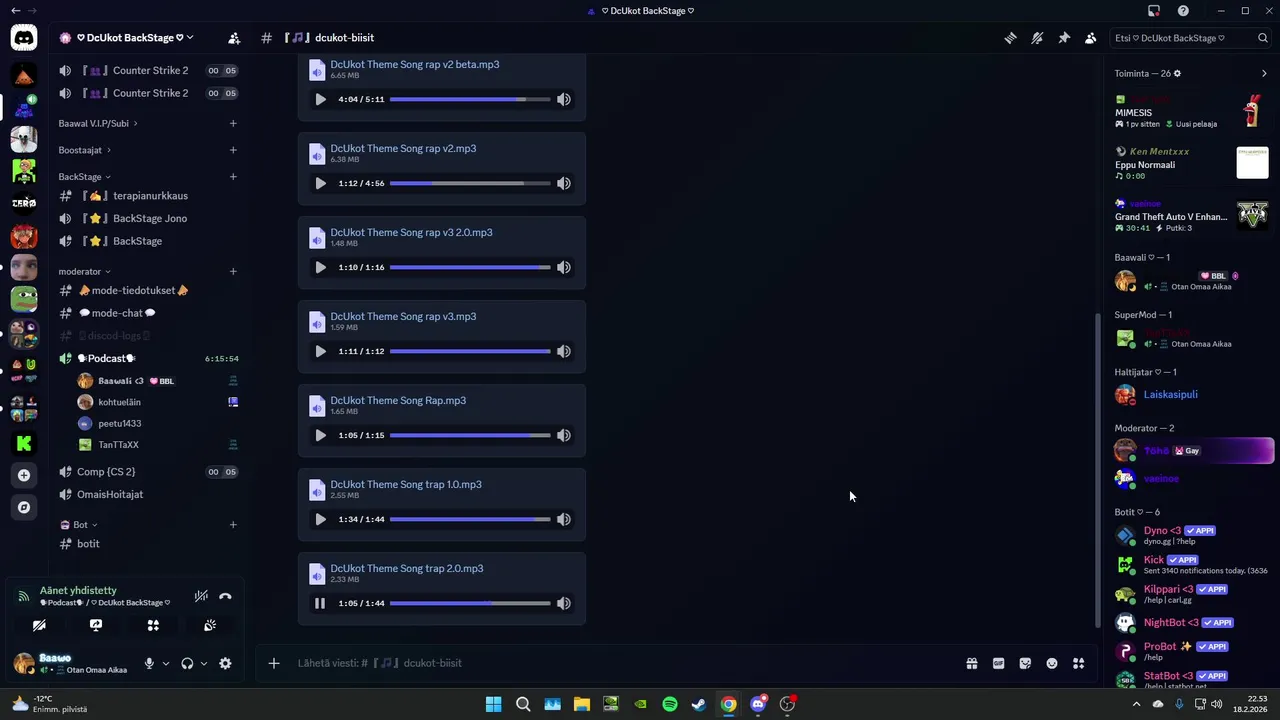
Task: Mute audio of Theme Song rap v2.mp3
Action: pos(564,183)
